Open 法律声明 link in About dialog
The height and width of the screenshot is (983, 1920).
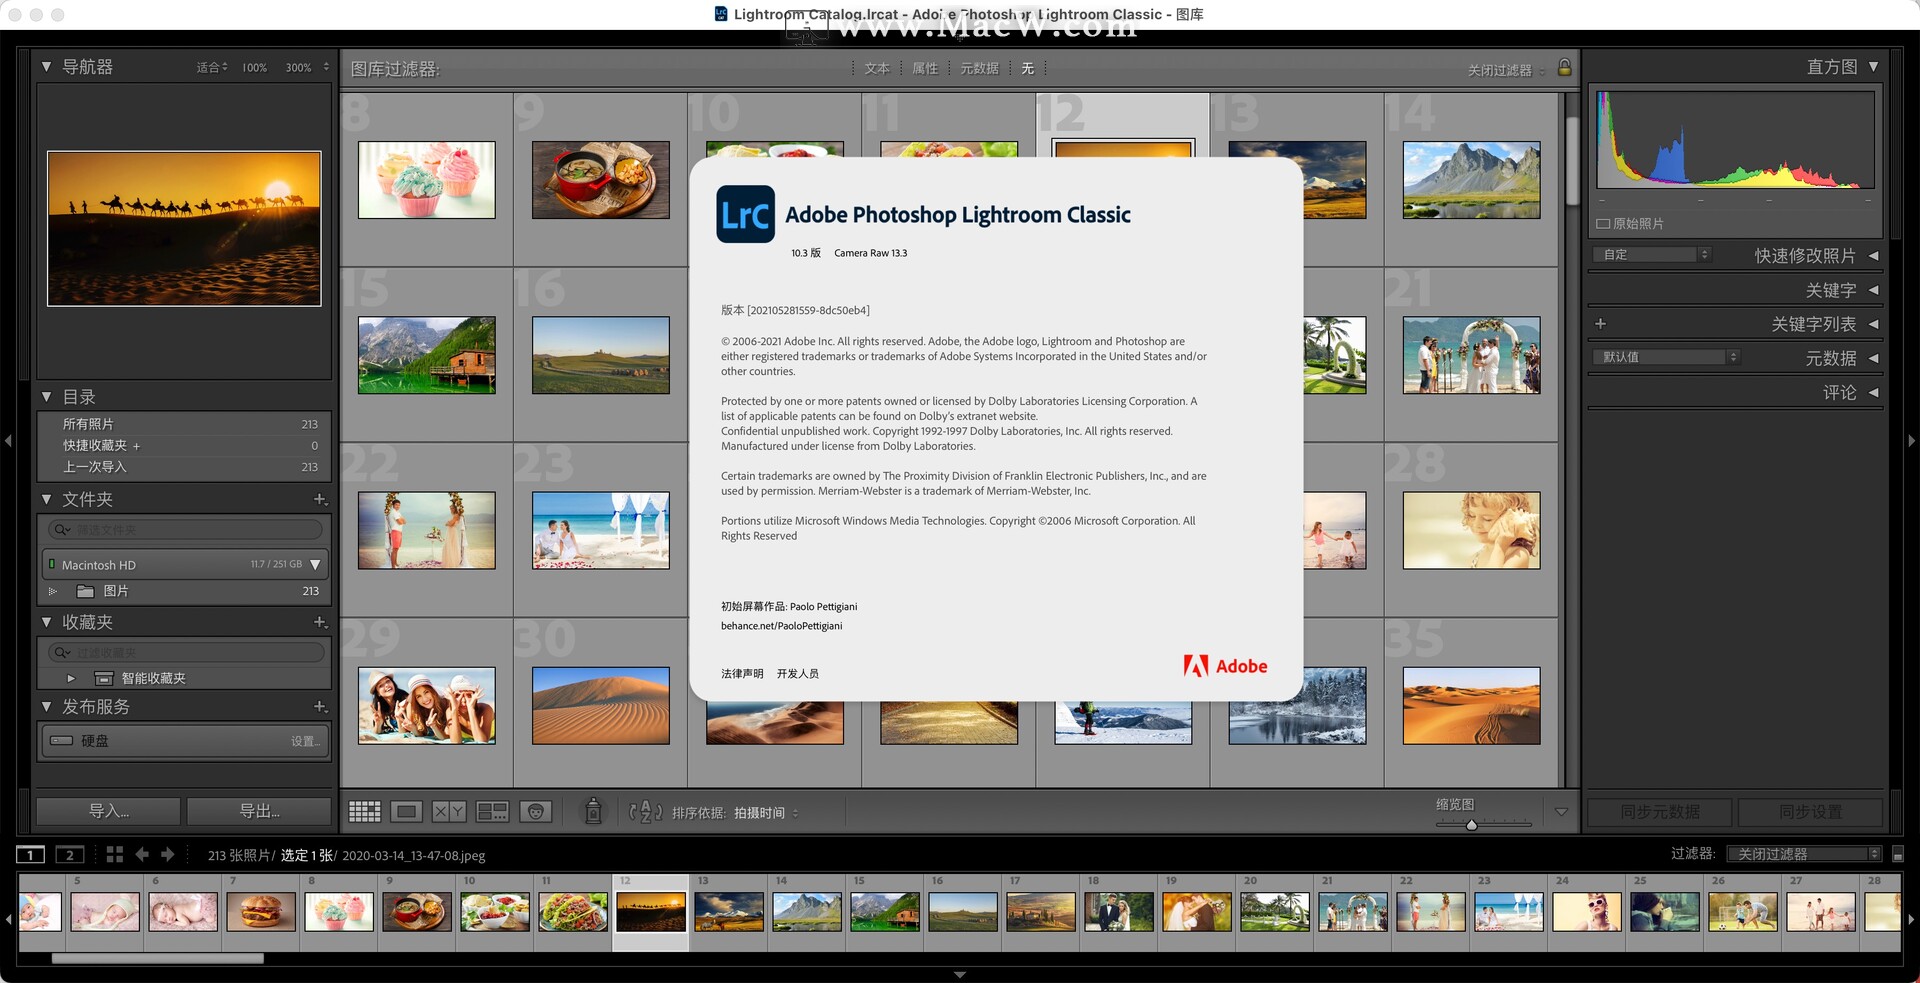pyautogui.click(x=742, y=674)
